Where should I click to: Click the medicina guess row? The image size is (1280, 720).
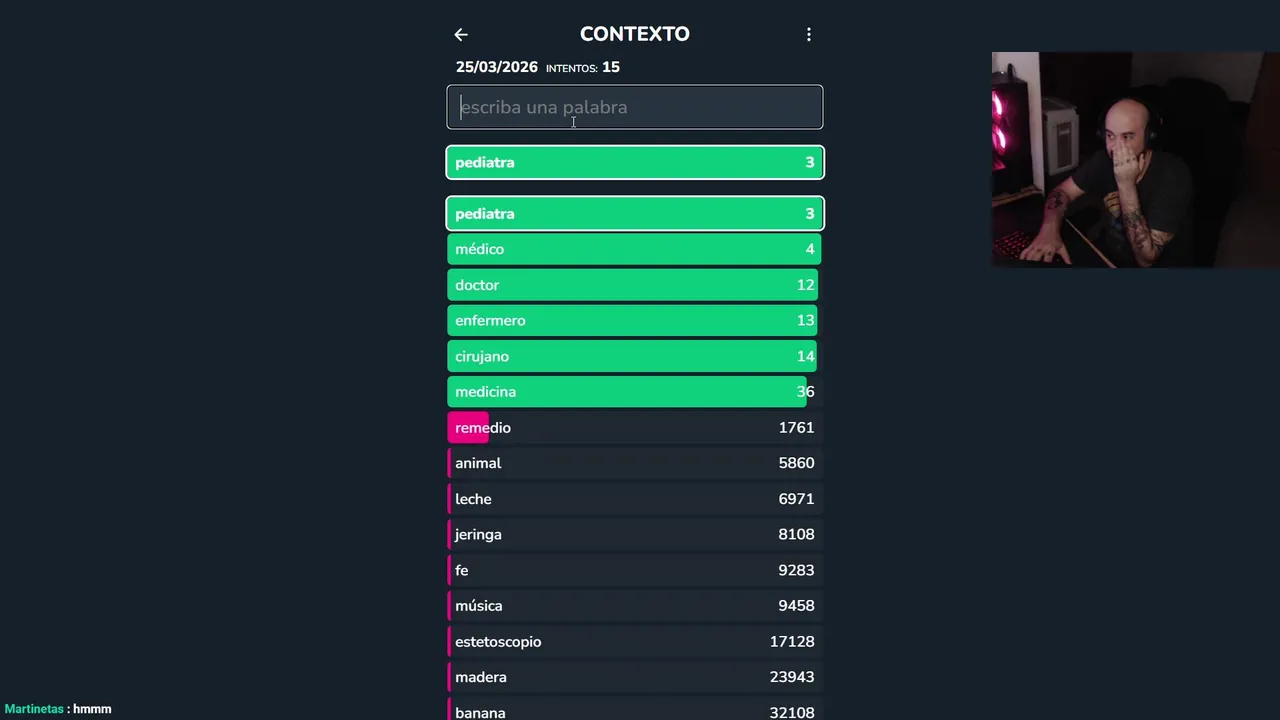(635, 392)
